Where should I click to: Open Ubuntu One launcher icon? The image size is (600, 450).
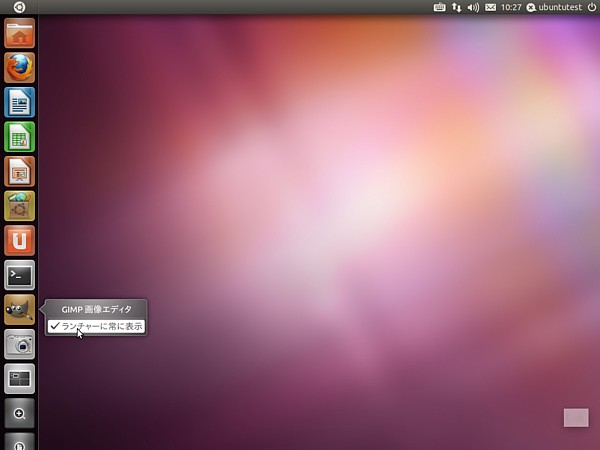(x=20, y=240)
